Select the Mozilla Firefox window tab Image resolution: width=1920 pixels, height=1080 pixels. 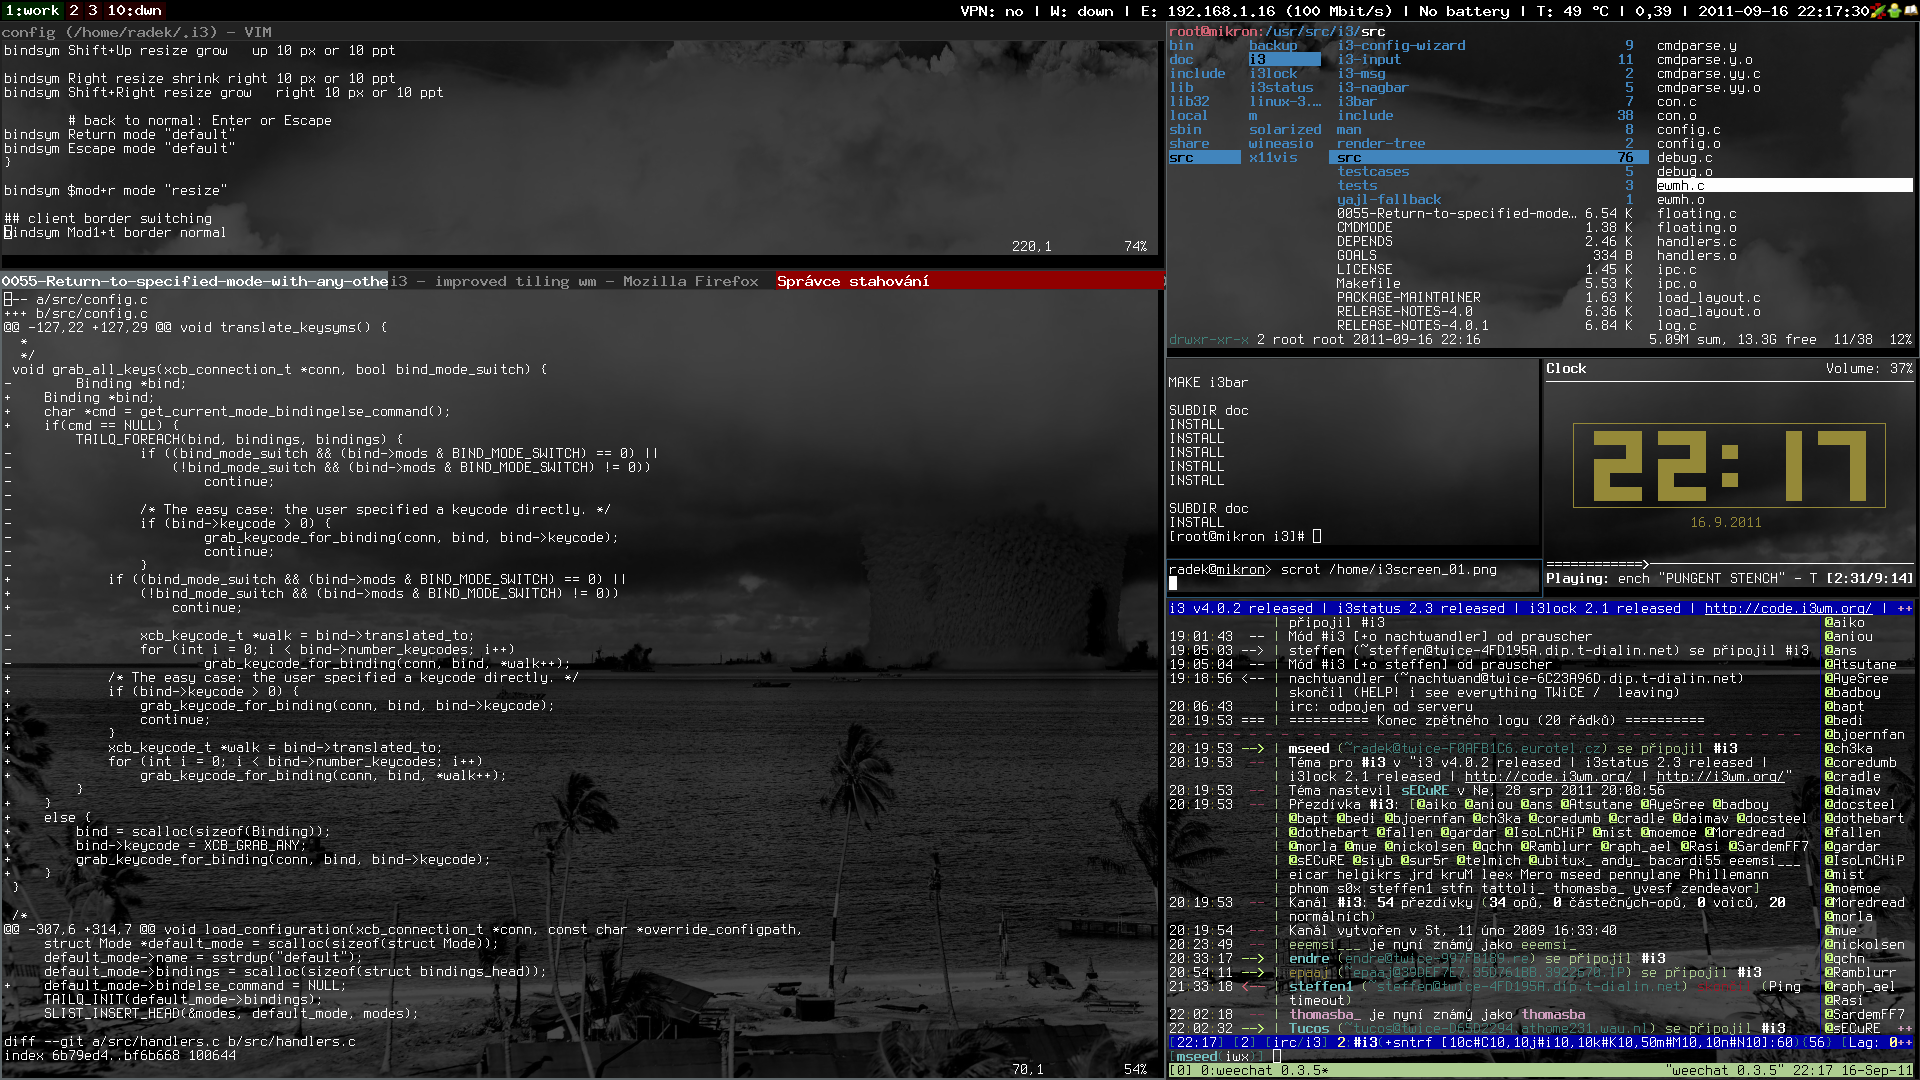[574, 281]
